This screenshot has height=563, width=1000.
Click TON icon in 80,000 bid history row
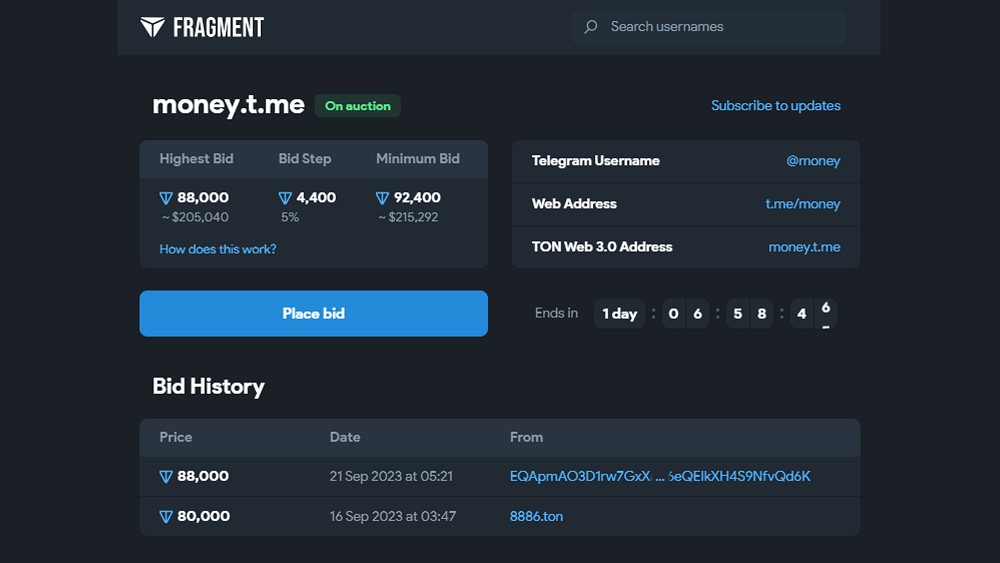(x=166, y=517)
